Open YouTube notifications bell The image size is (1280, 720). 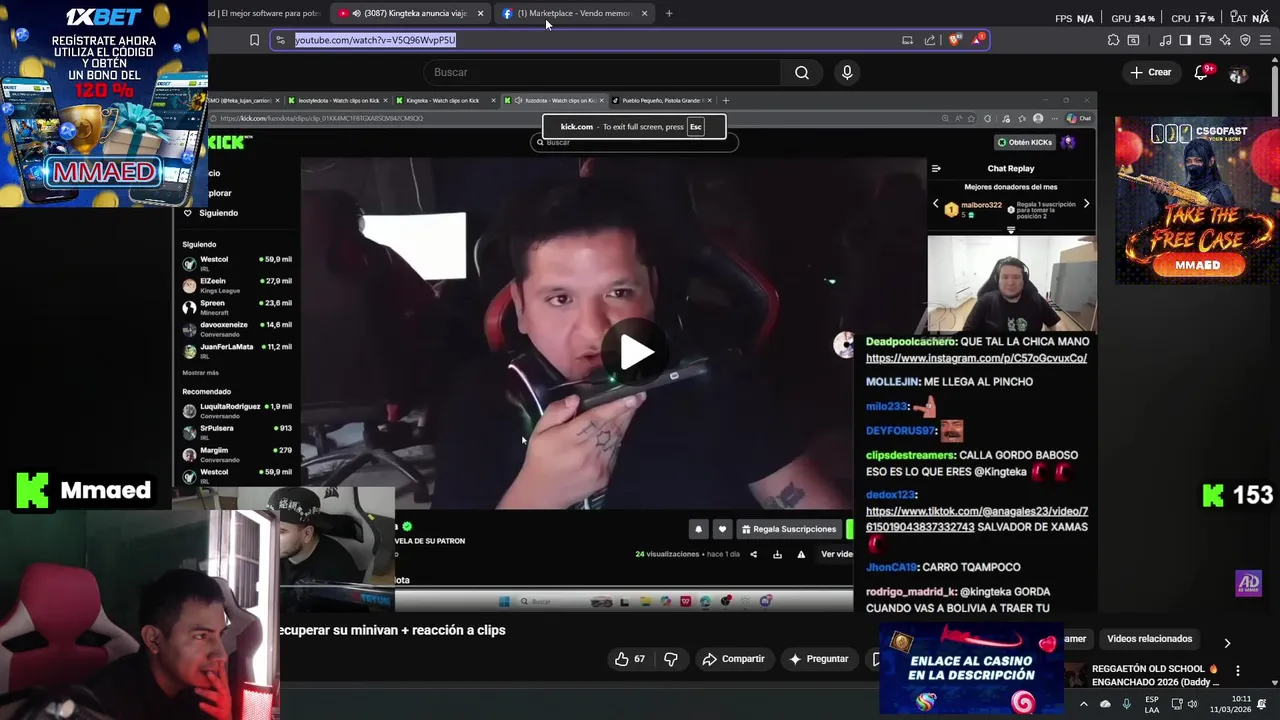coord(1201,72)
